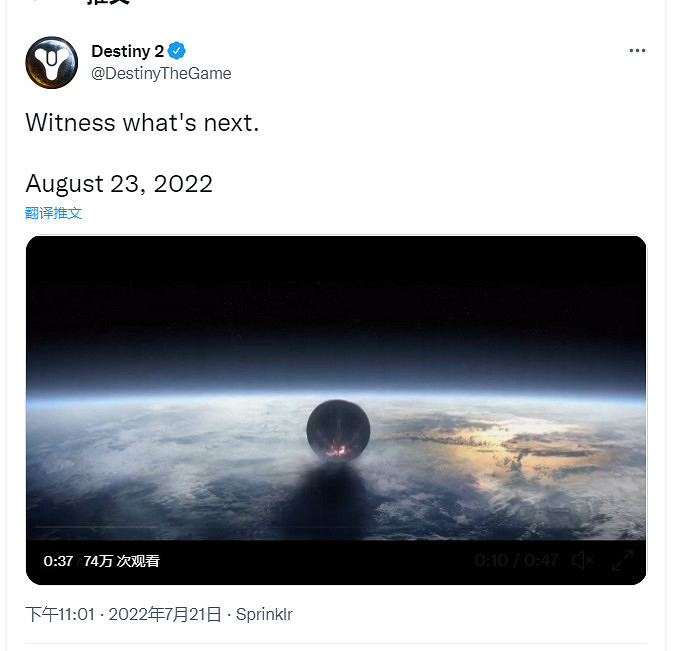
Task: Click the 0:37 remaining time label
Action: coord(58,561)
